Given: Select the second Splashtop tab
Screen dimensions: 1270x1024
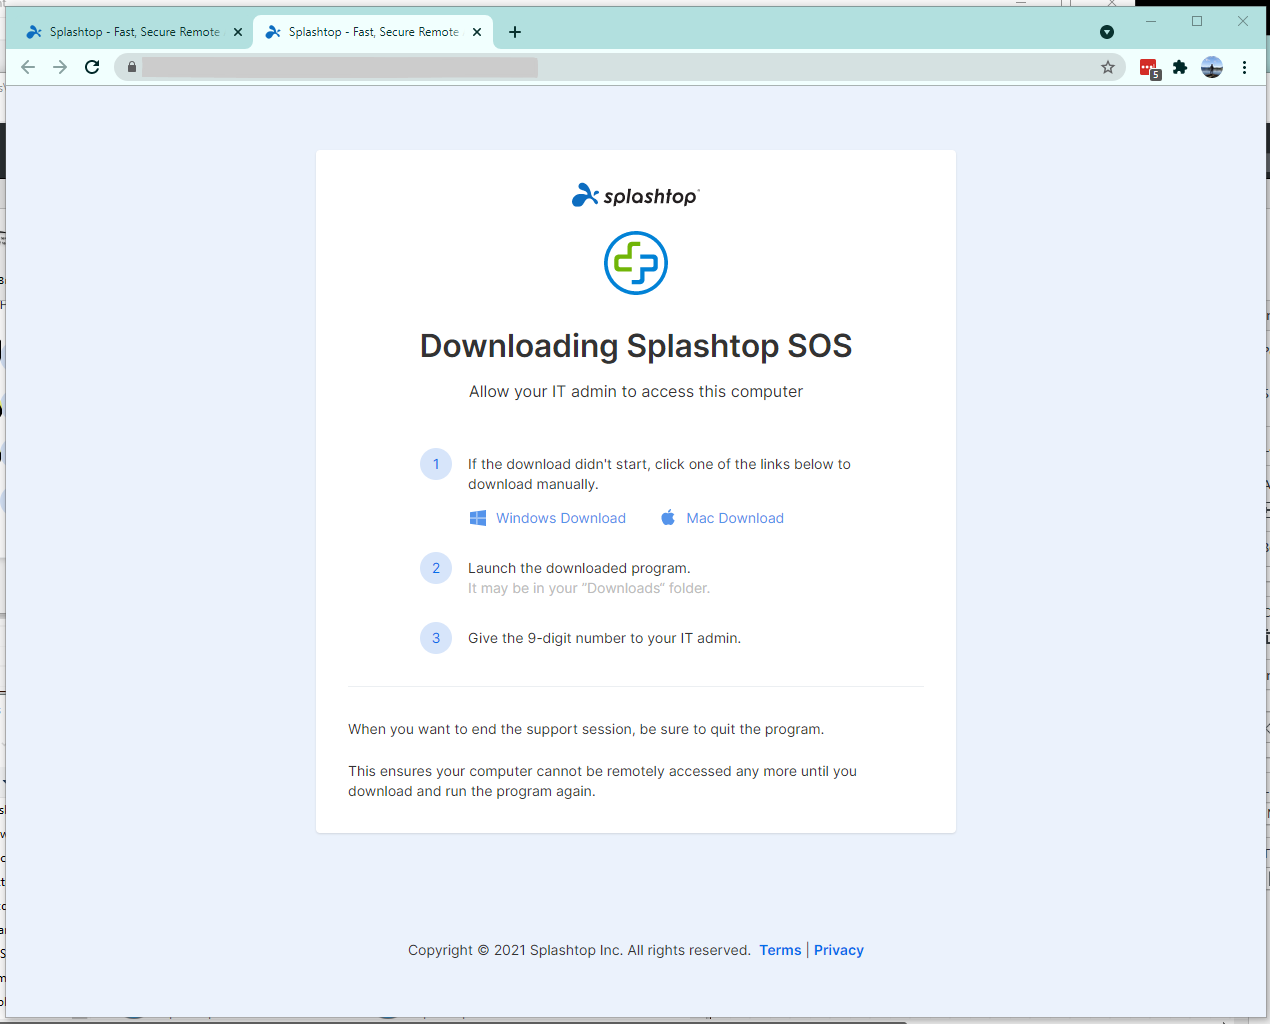Looking at the screenshot, I should [373, 32].
